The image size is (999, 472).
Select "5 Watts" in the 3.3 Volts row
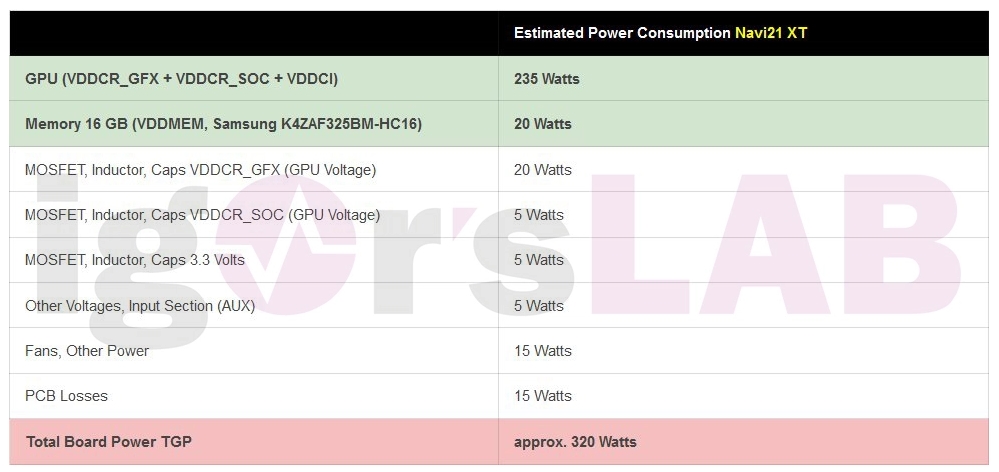[539, 260]
